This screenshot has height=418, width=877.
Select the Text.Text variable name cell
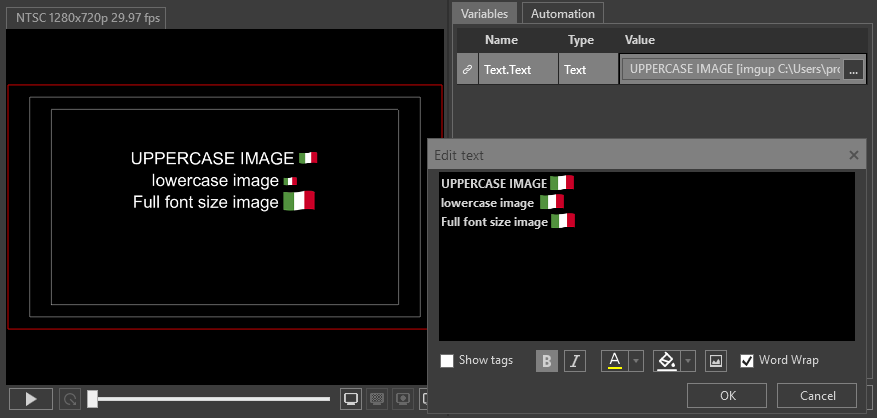tap(518, 69)
